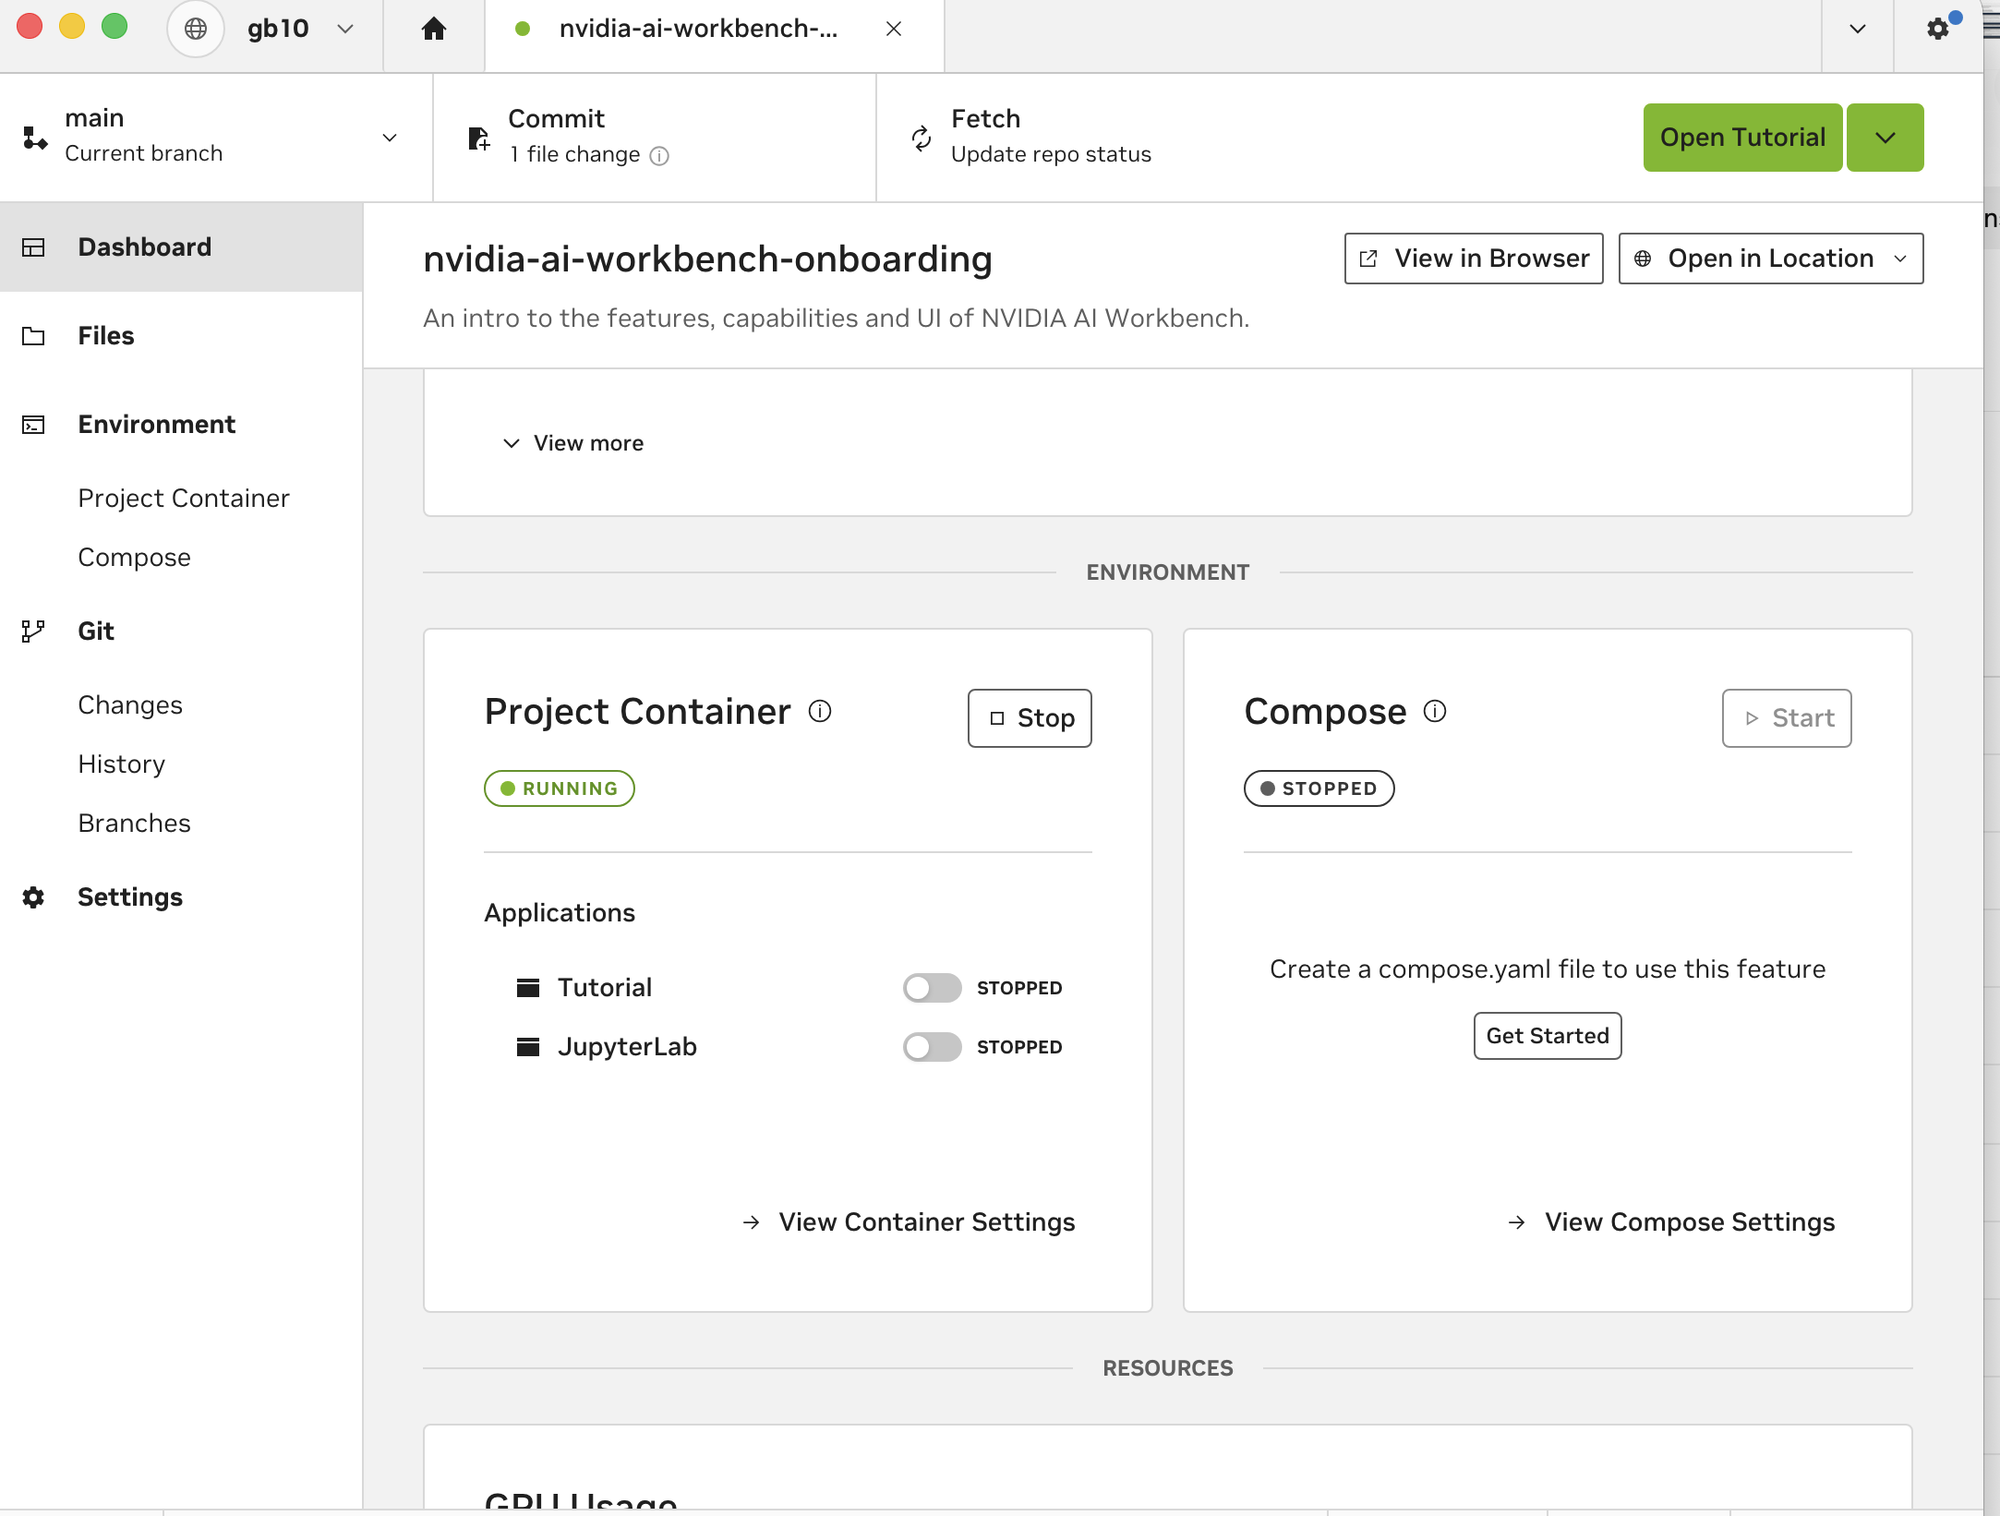The image size is (2000, 1516).
Task: Click Fetch to update repo status
Action: pyautogui.click(x=1030, y=138)
